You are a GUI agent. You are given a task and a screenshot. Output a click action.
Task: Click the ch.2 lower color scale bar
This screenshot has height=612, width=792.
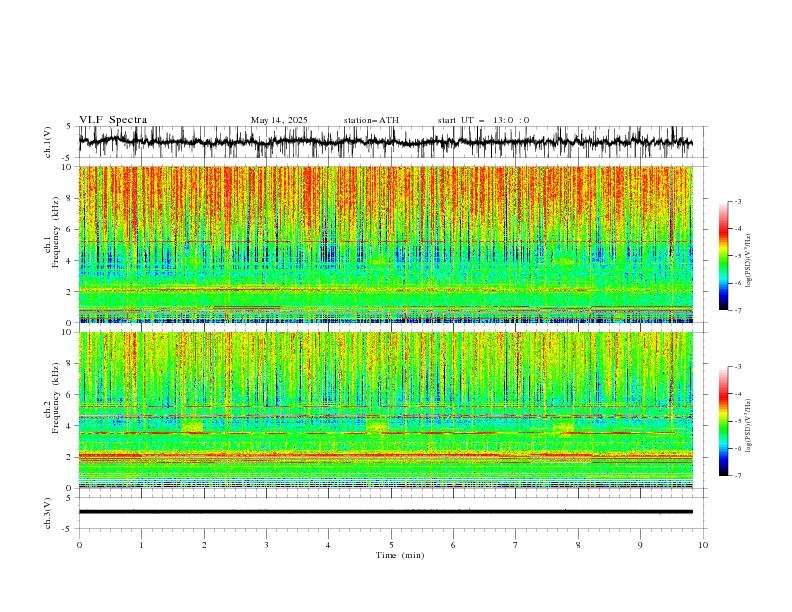click(x=723, y=421)
